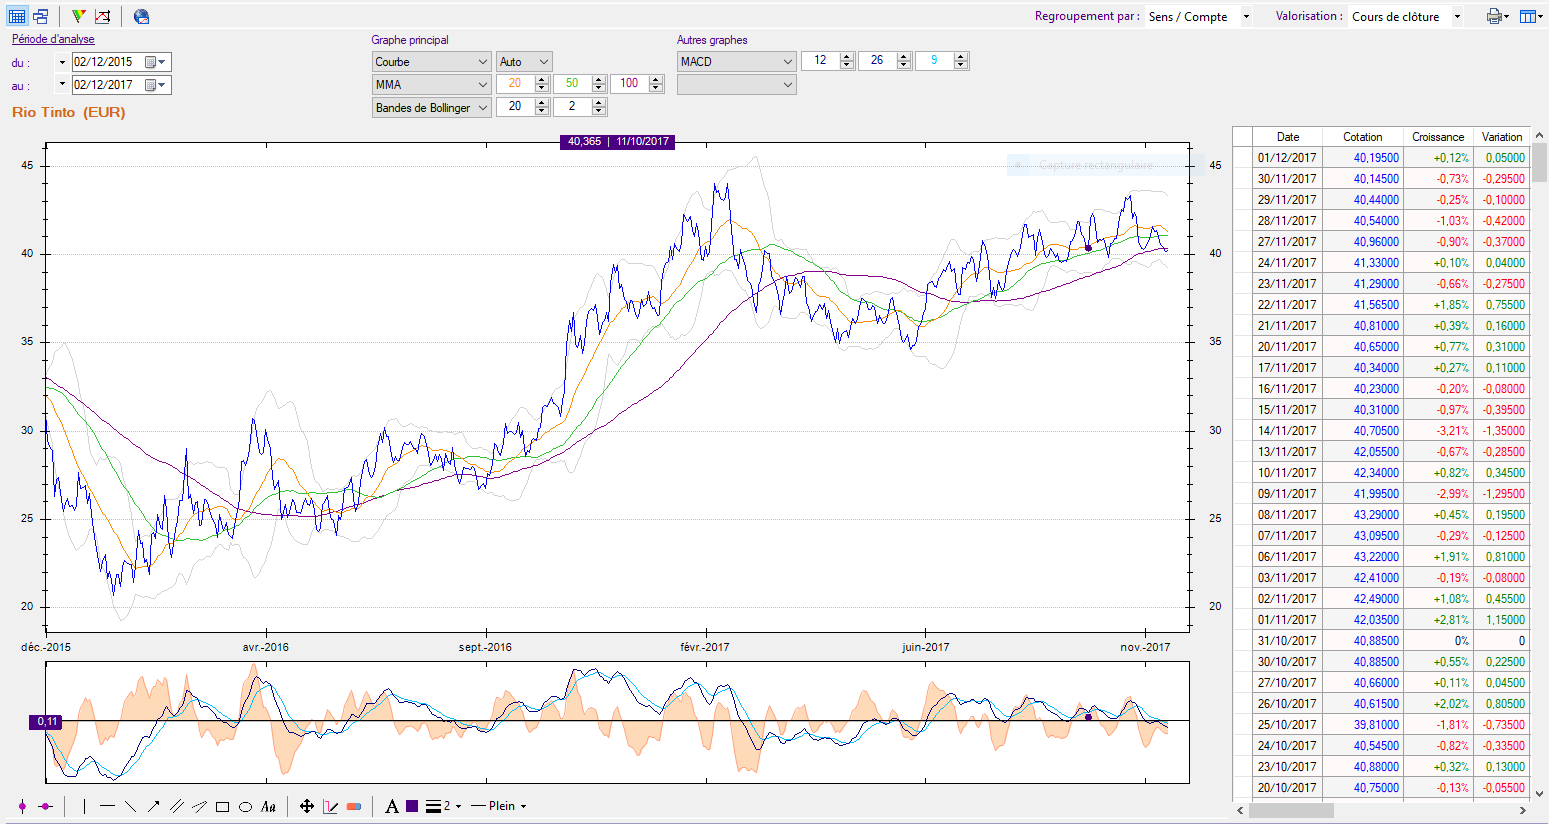The width and height of the screenshot is (1549, 824).
Task: Click the eraser tool icon
Action: [354, 807]
